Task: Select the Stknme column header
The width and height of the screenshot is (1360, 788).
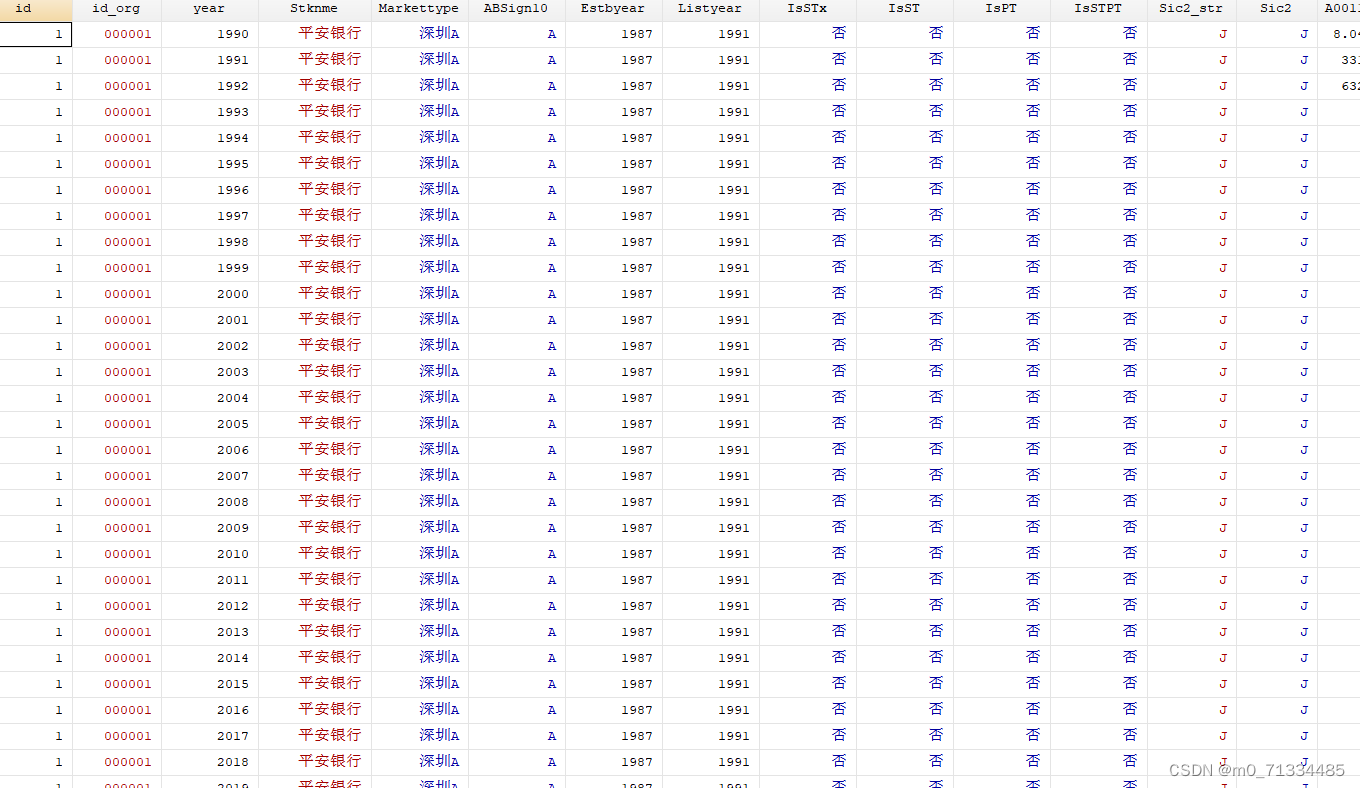Action: point(314,8)
